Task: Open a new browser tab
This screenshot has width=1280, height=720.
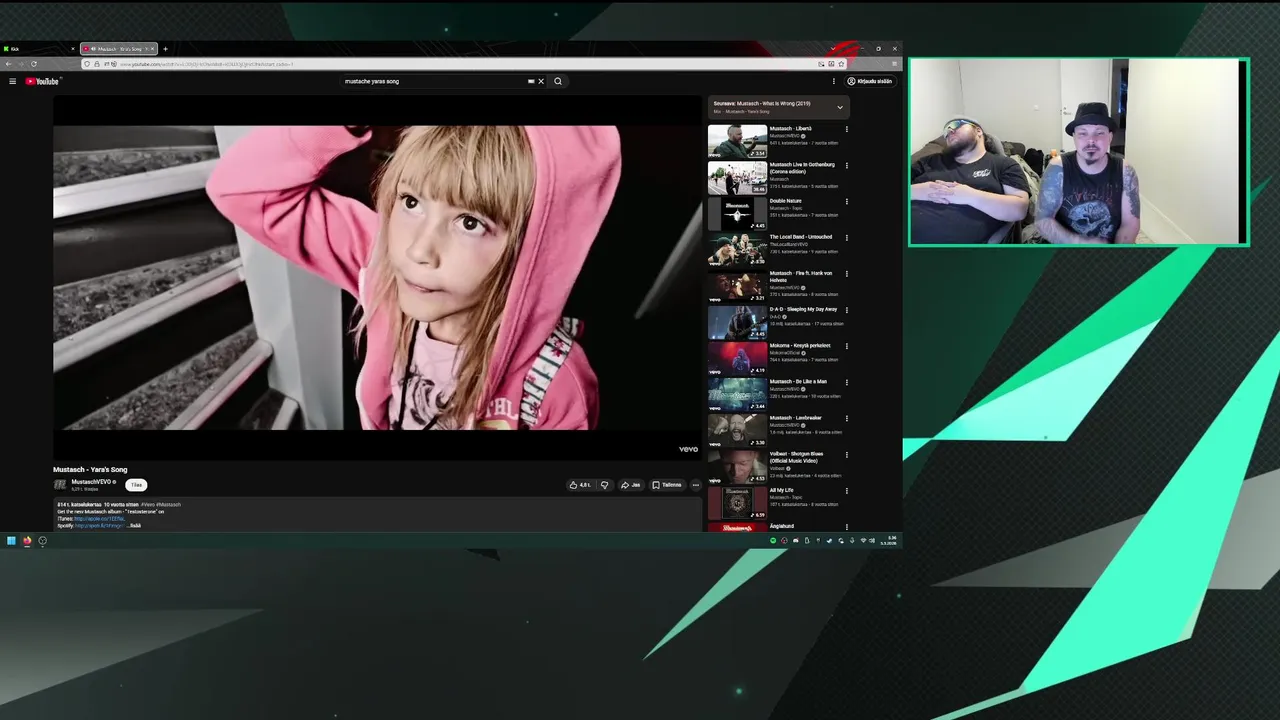Action: (166, 48)
